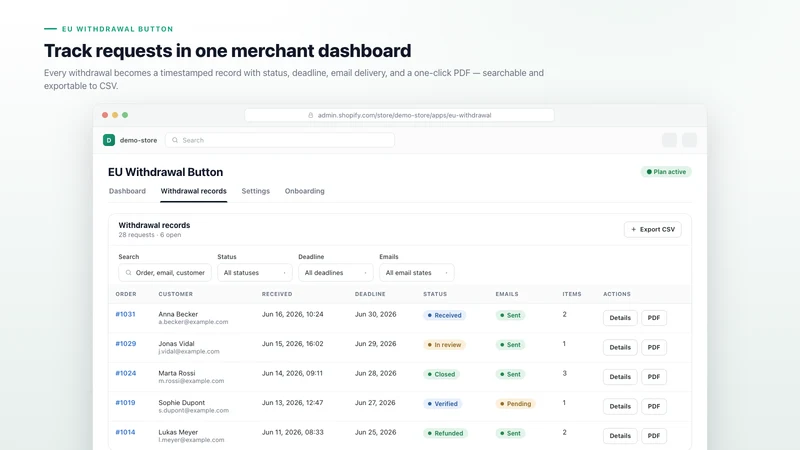Image resolution: width=800 pixels, height=450 pixels.
Task: Download PDF for order #1019
Action: (654, 407)
